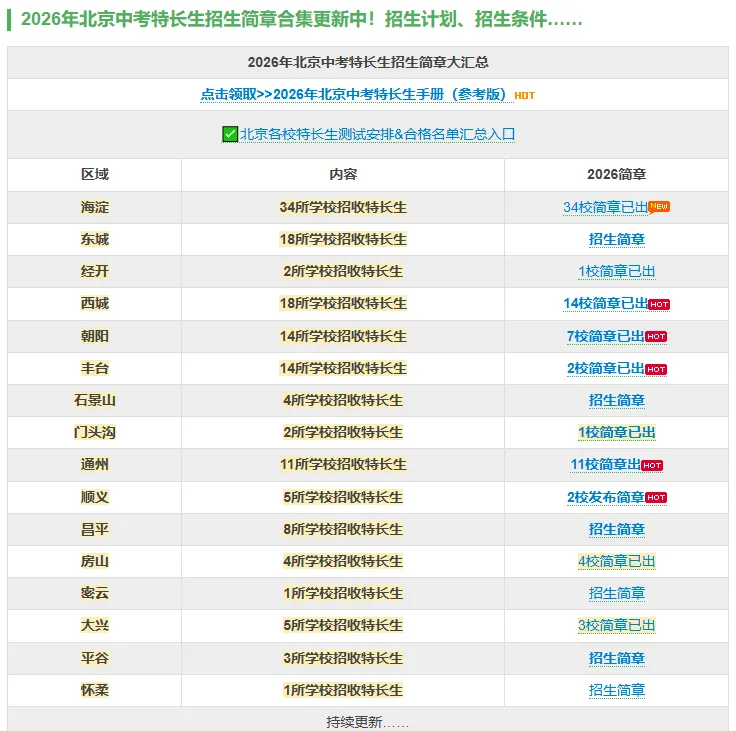The width and height of the screenshot is (736, 731).
Task: Click 14所学校招收特长生 in the 丰台 row
Action: 343,368
